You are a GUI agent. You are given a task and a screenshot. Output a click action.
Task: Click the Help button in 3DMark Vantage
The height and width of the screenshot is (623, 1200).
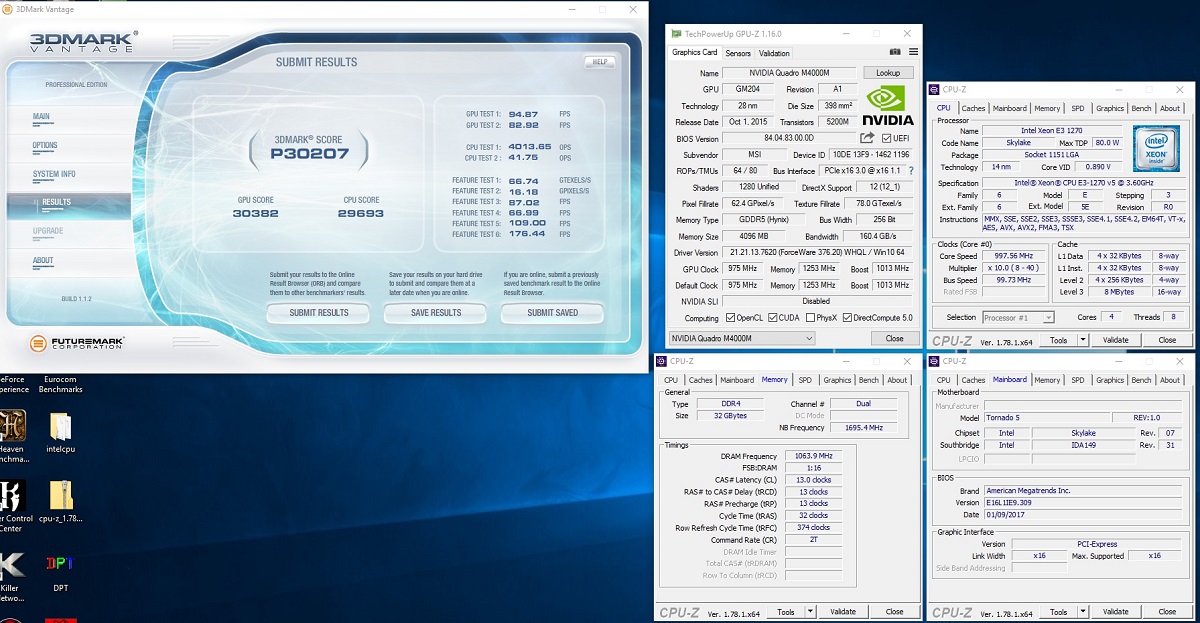coord(599,62)
